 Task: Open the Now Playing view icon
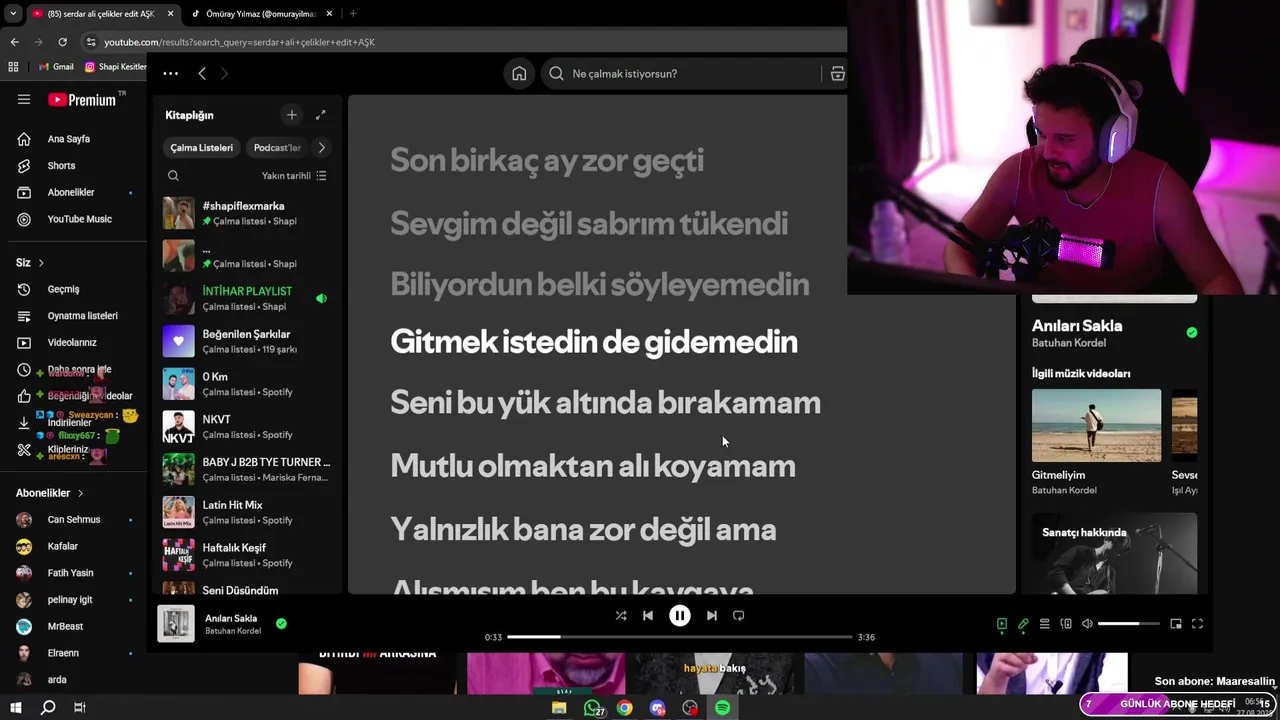tap(1001, 624)
